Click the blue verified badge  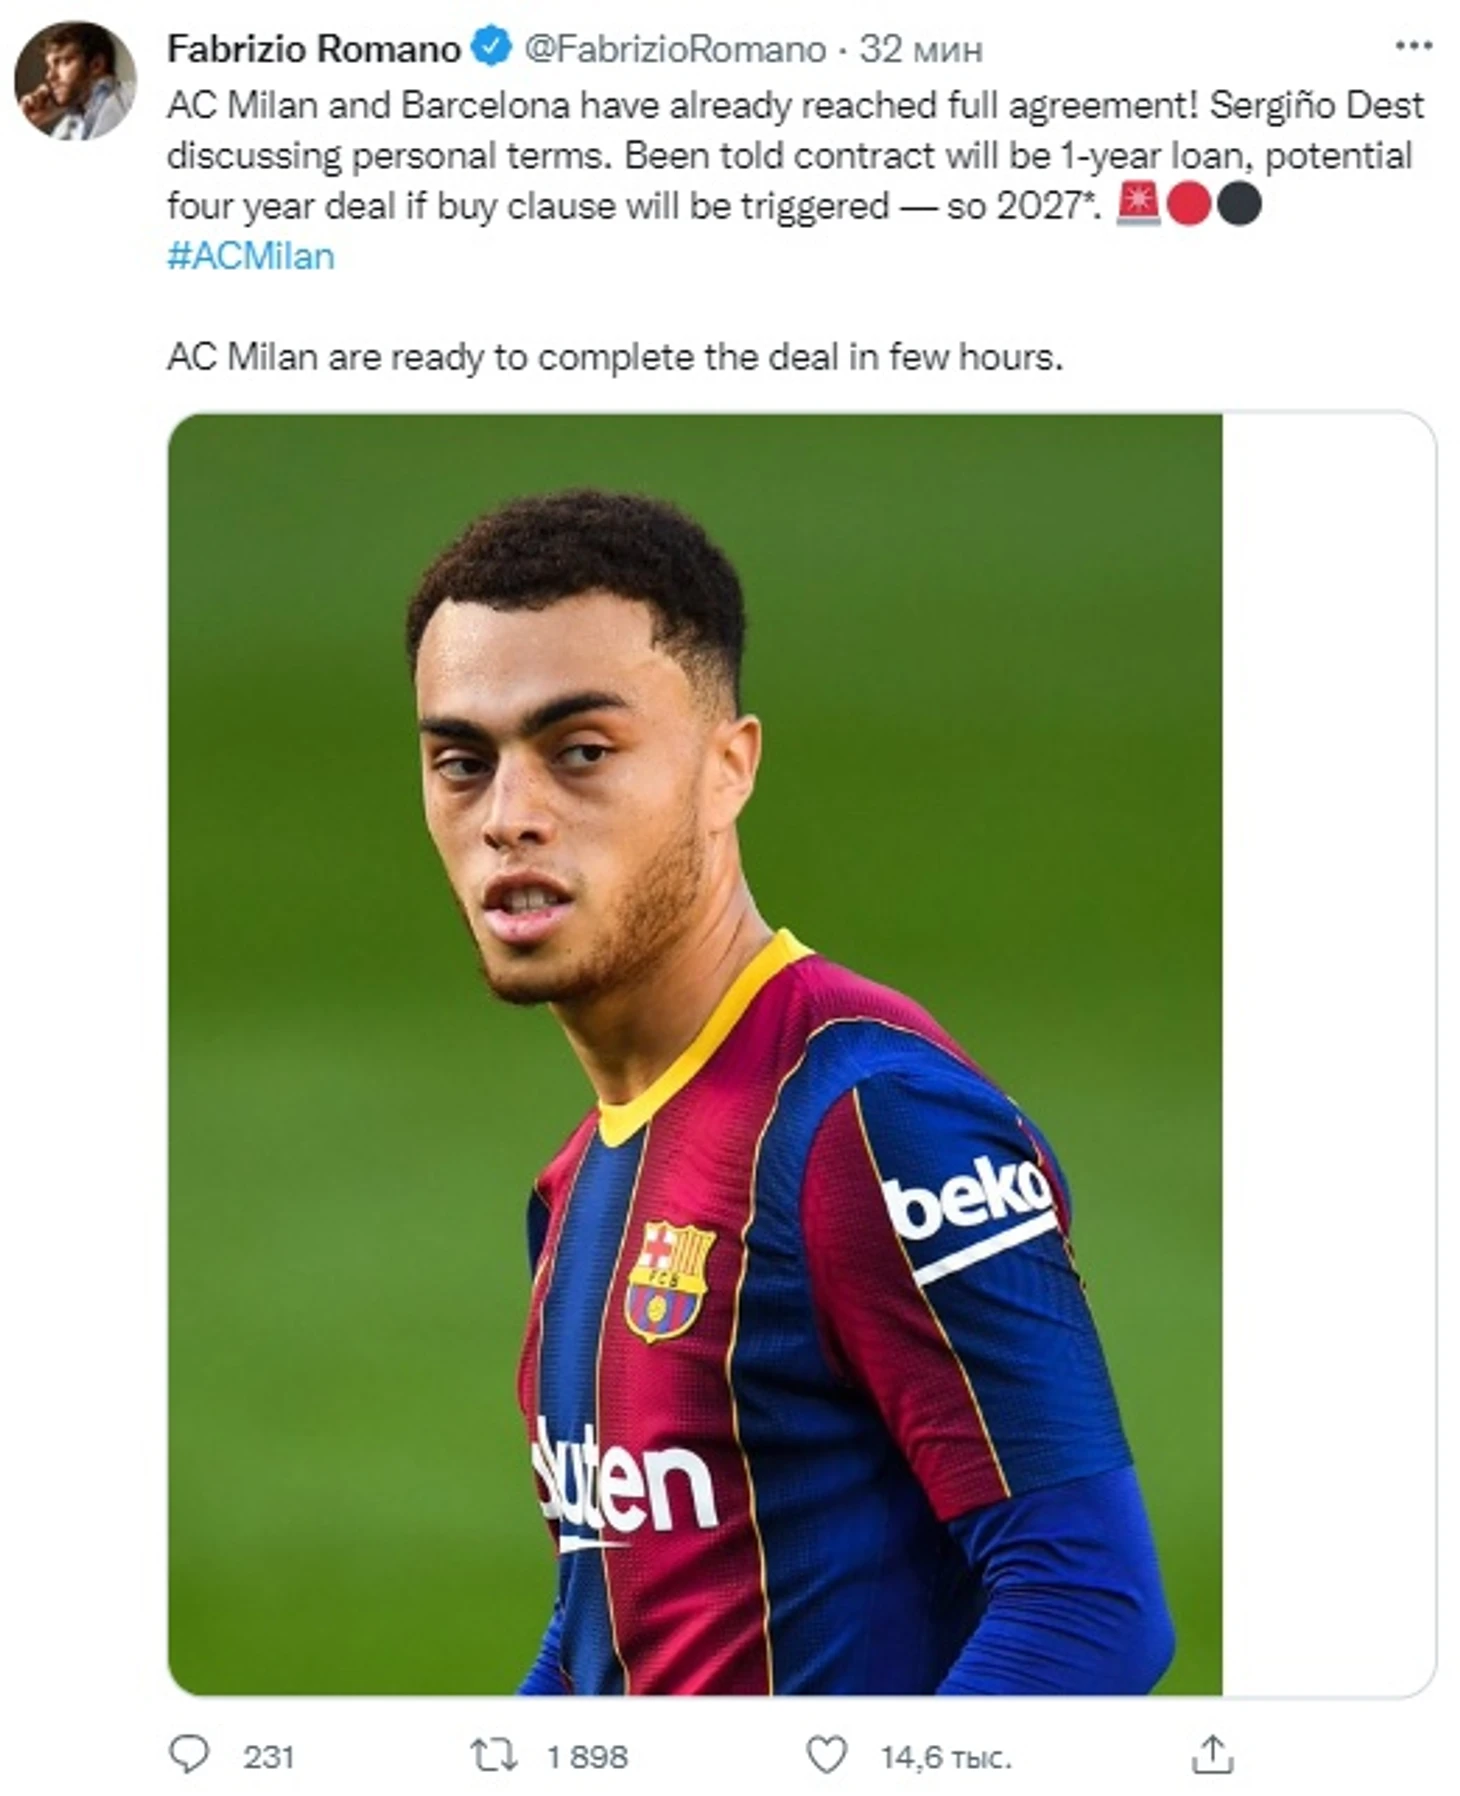click(x=491, y=47)
